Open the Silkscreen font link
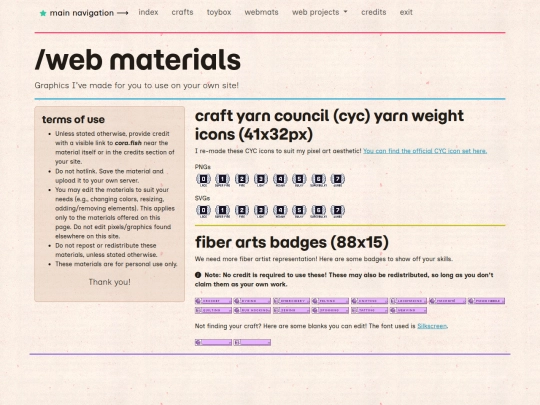Screen dimensions: 540x405 (x=432, y=326)
